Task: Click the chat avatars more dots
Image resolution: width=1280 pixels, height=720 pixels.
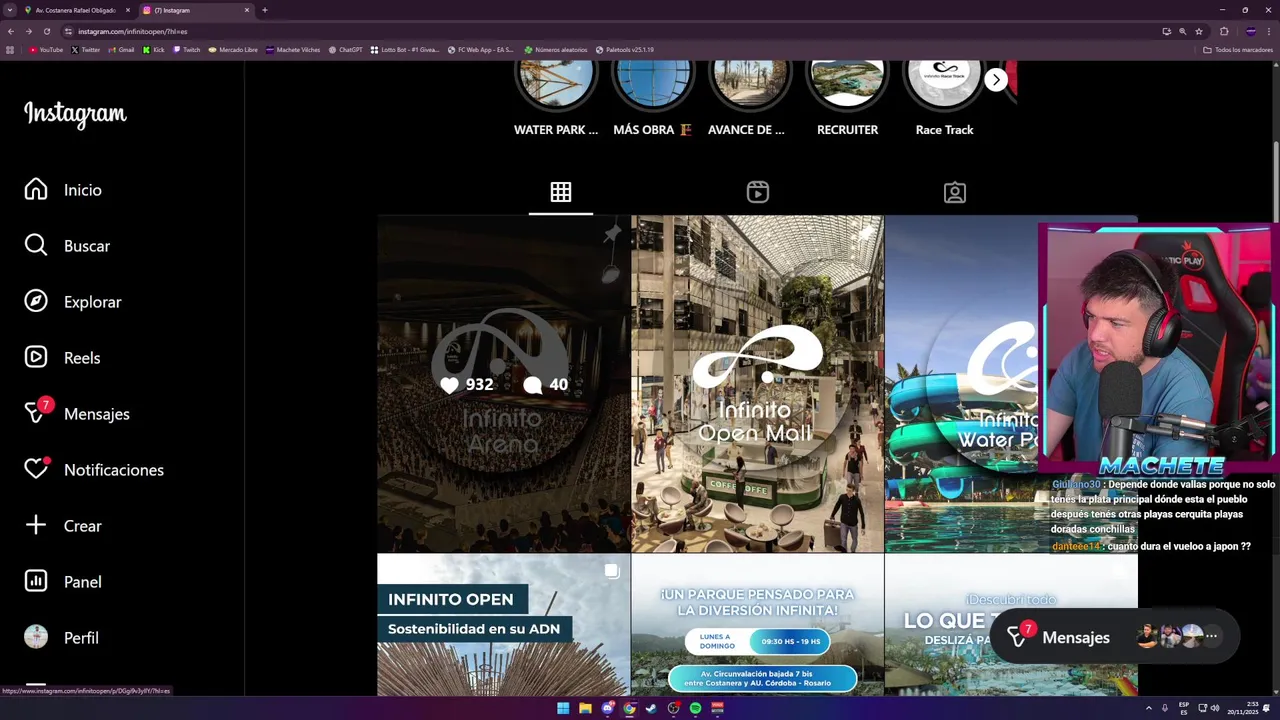Action: (1211, 636)
